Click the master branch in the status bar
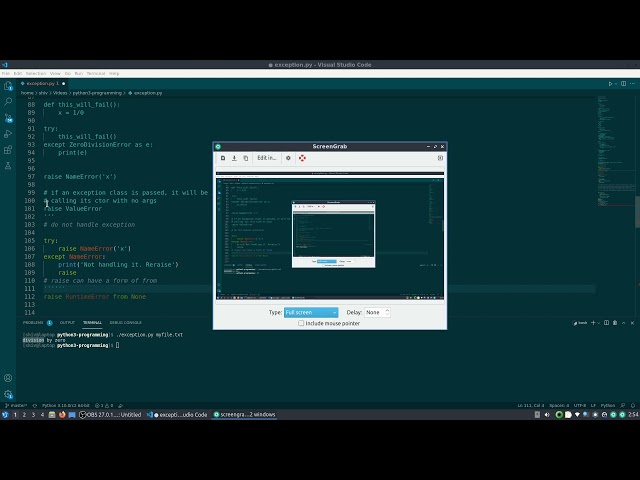The image size is (640, 480). pyautogui.click(x=16, y=406)
